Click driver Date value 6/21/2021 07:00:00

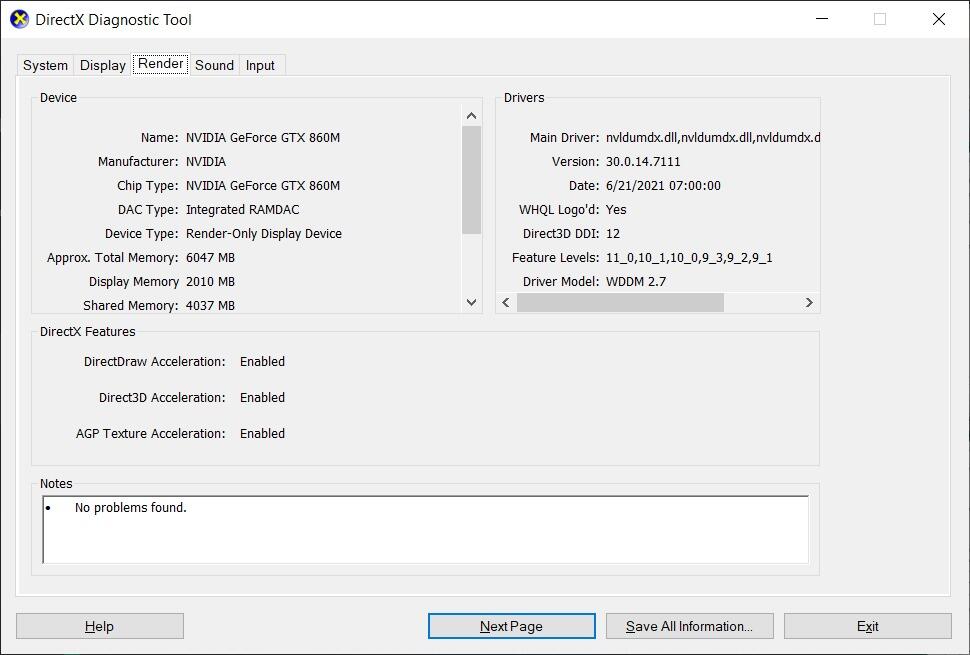point(663,186)
